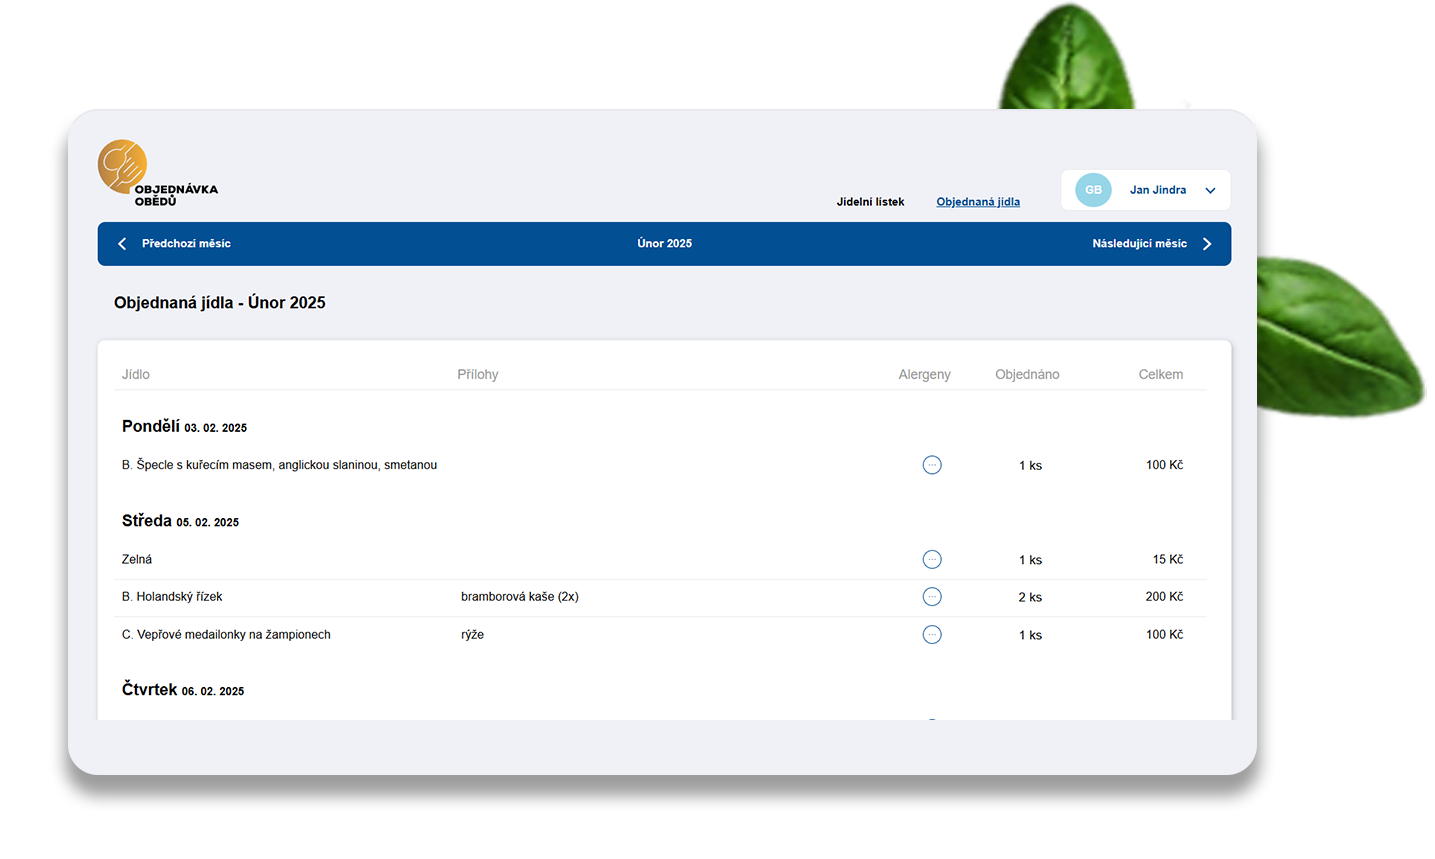Open the Objednaná jídla tab
This screenshot has width=1435, height=859.
[x=977, y=202]
